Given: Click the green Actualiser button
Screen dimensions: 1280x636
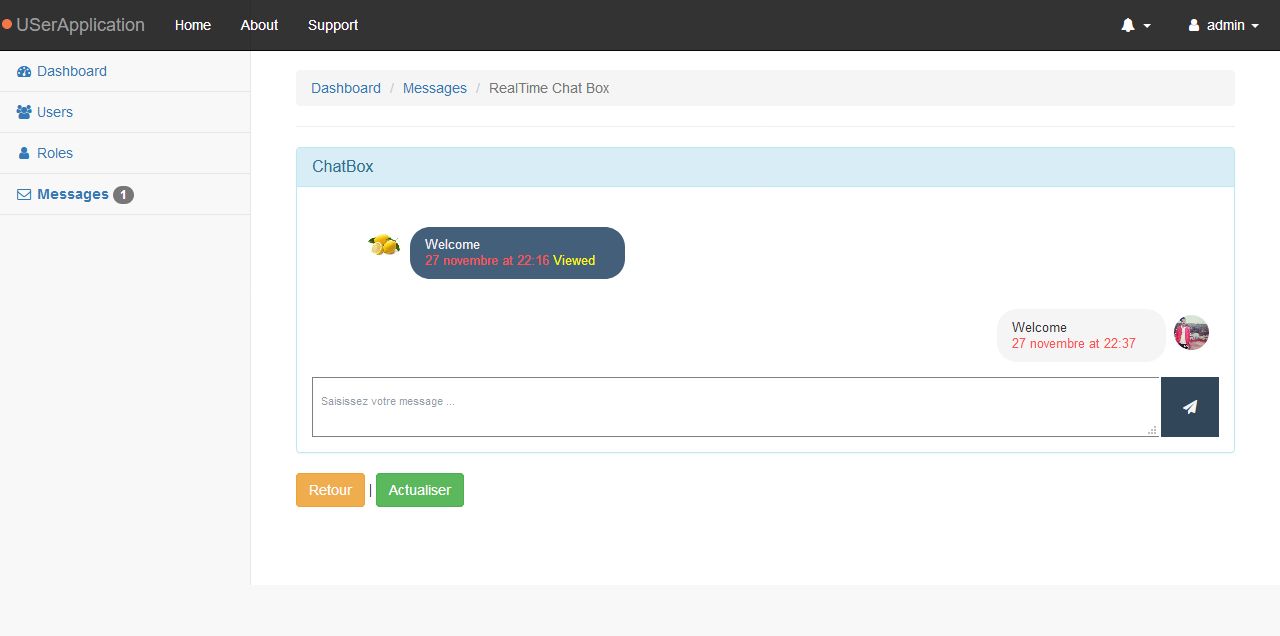Looking at the screenshot, I should click(420, 490).
